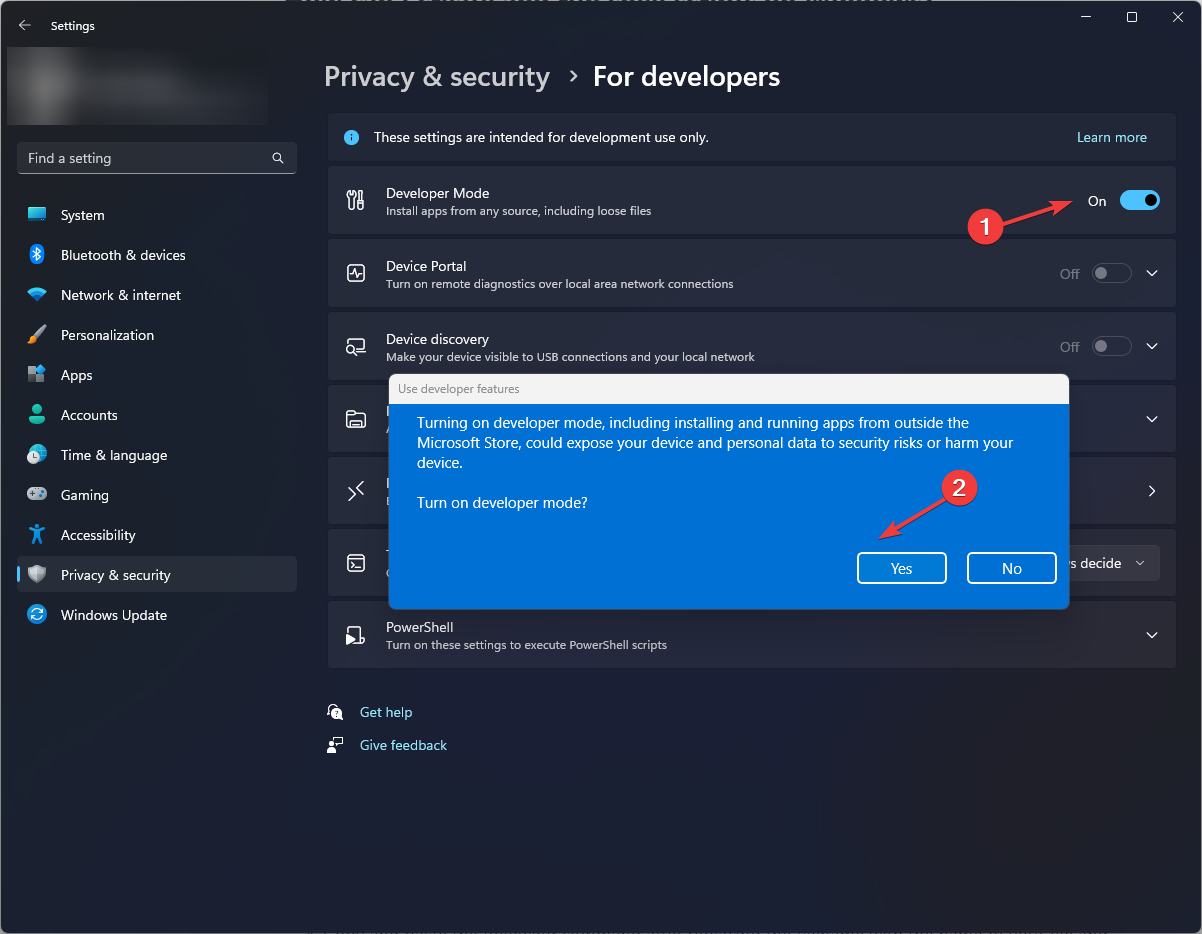The width and height of the screenshot is (1202, 934).
Task: Click the back arrow in the title bar
Action: pyautogui.click(x=24, y=25)
